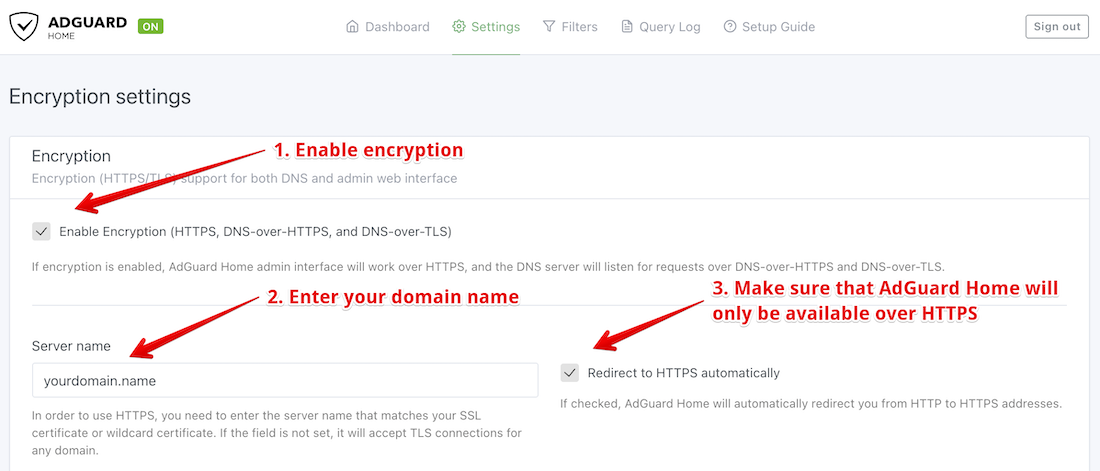This screenshot has height=471, width=1100.
Task: Click the house icon beside Dashboard
Action: tap(352, 27)
